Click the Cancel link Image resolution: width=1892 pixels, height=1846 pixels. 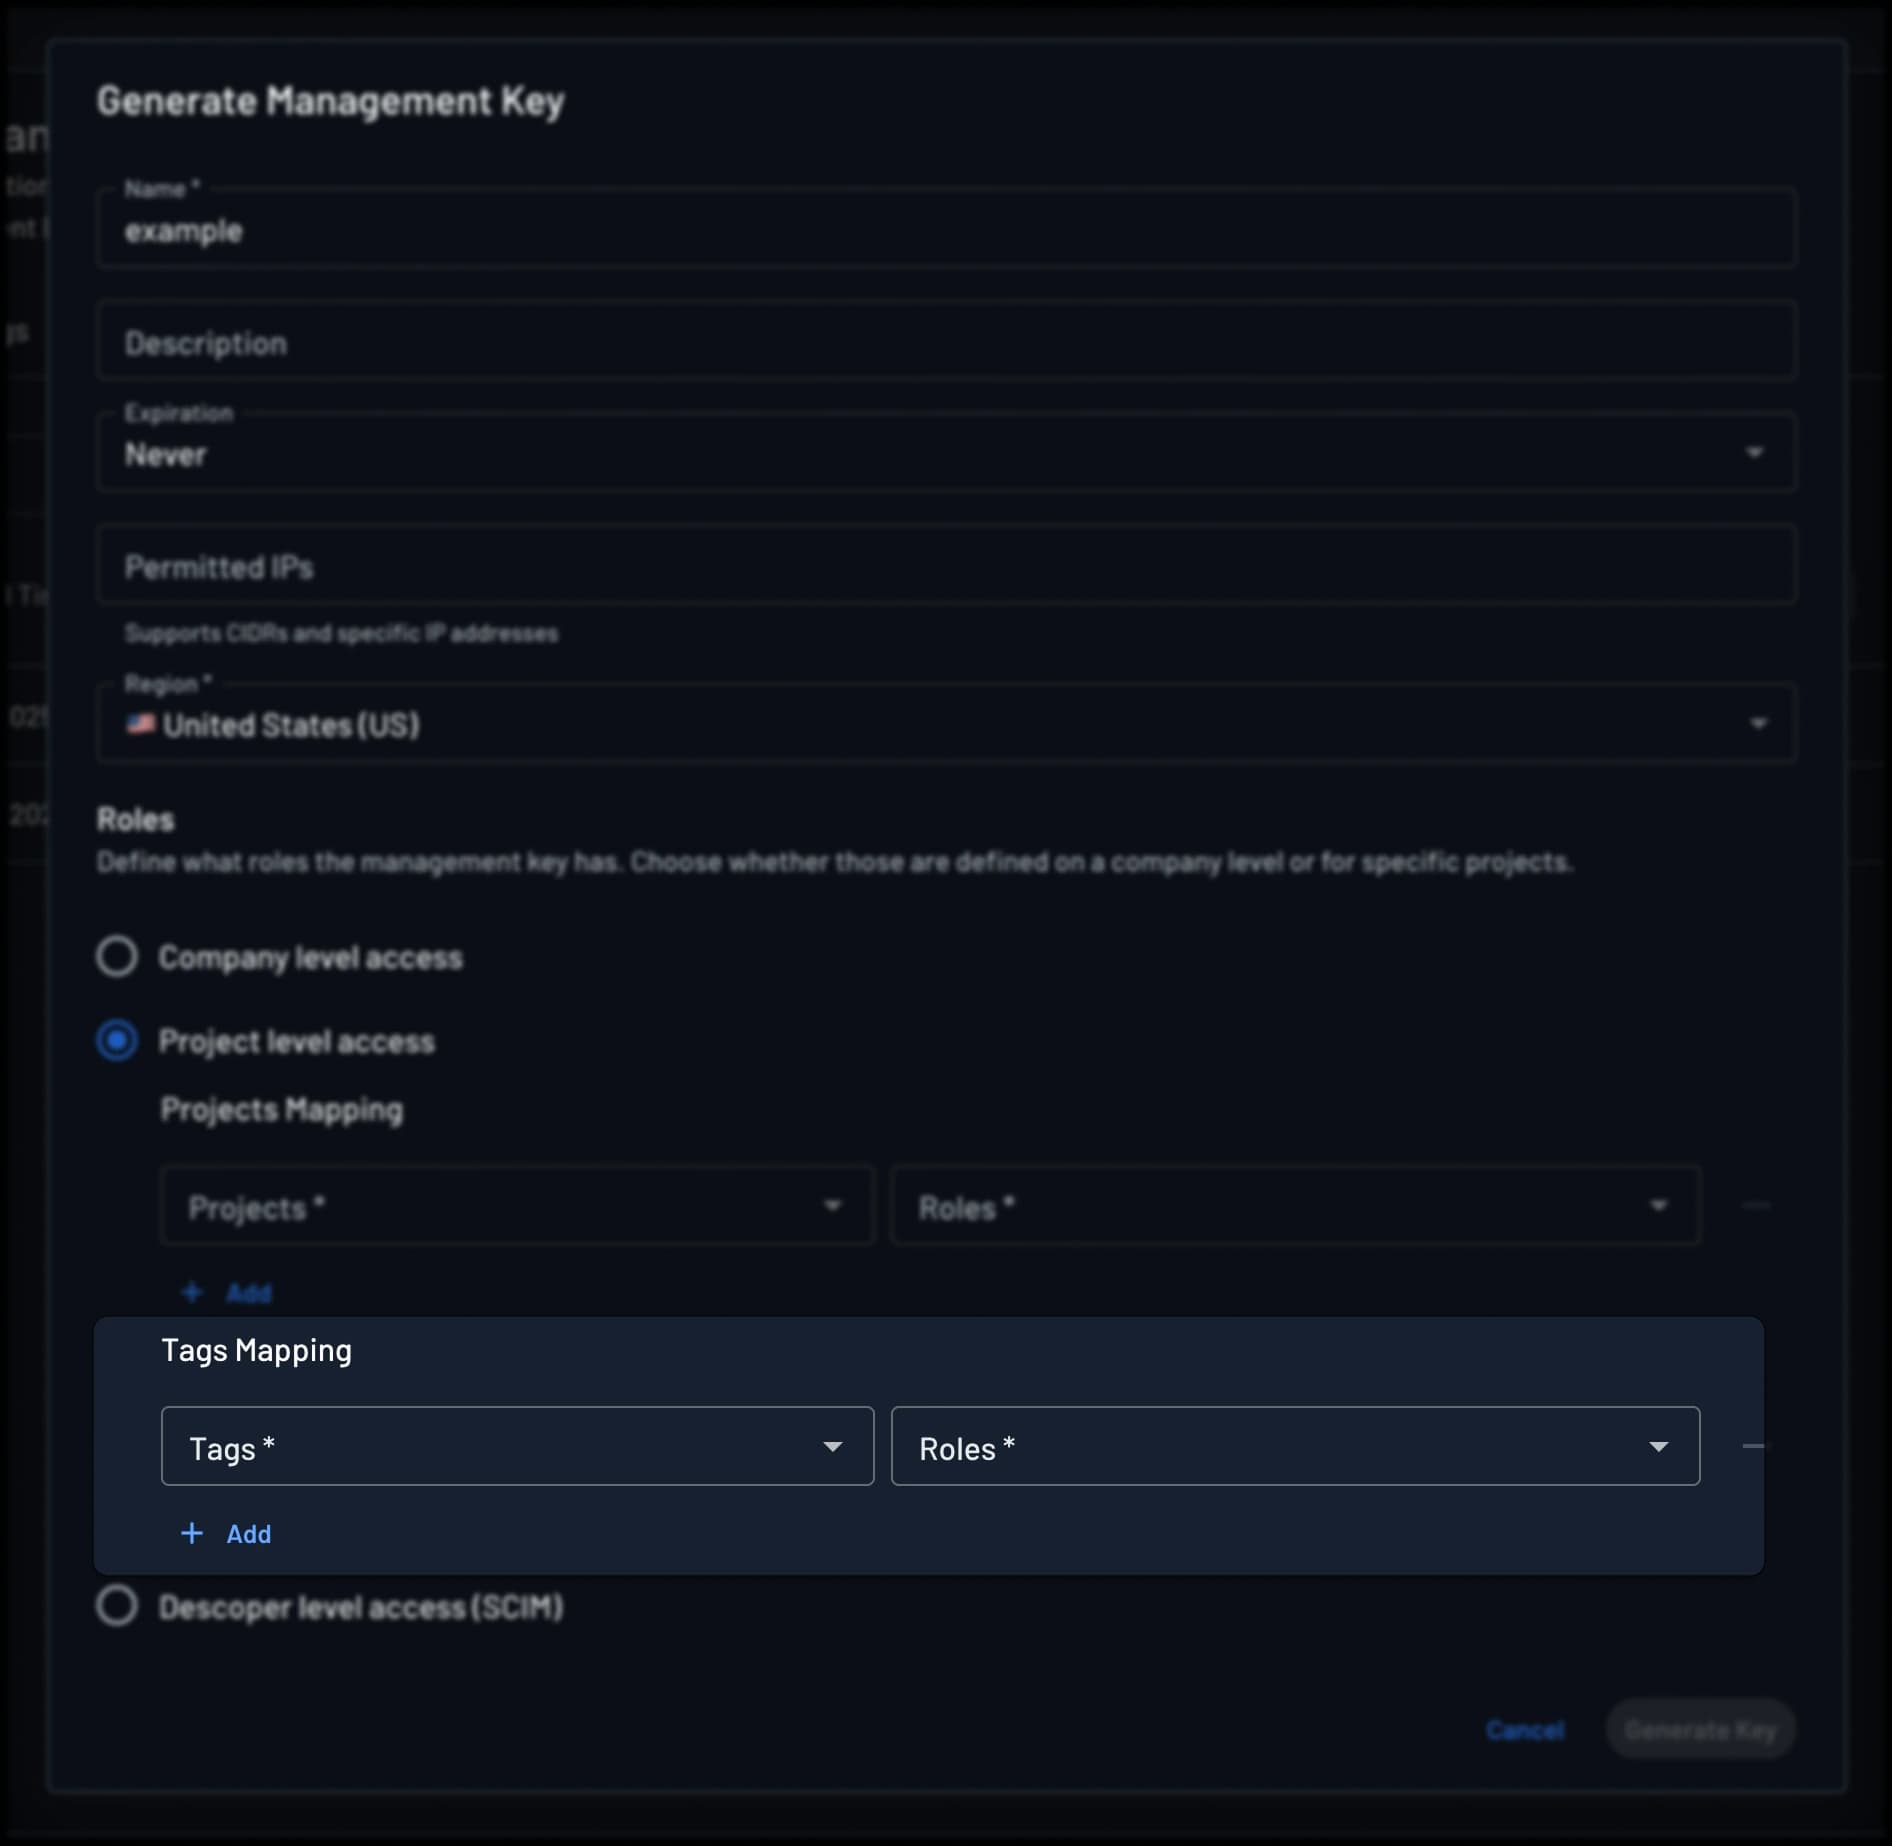tap(1527, 1730)
